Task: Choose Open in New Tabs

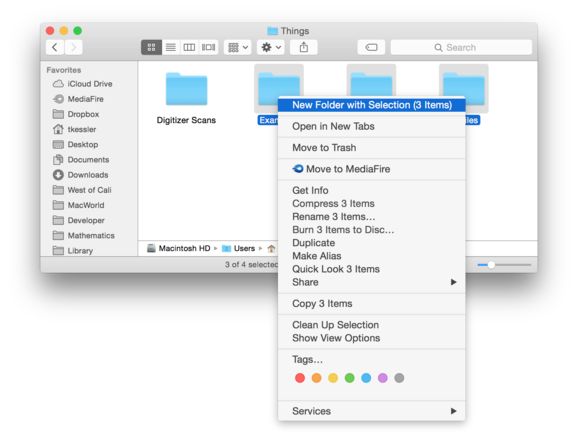Action: pyautogui.click(x=371, y=126)
